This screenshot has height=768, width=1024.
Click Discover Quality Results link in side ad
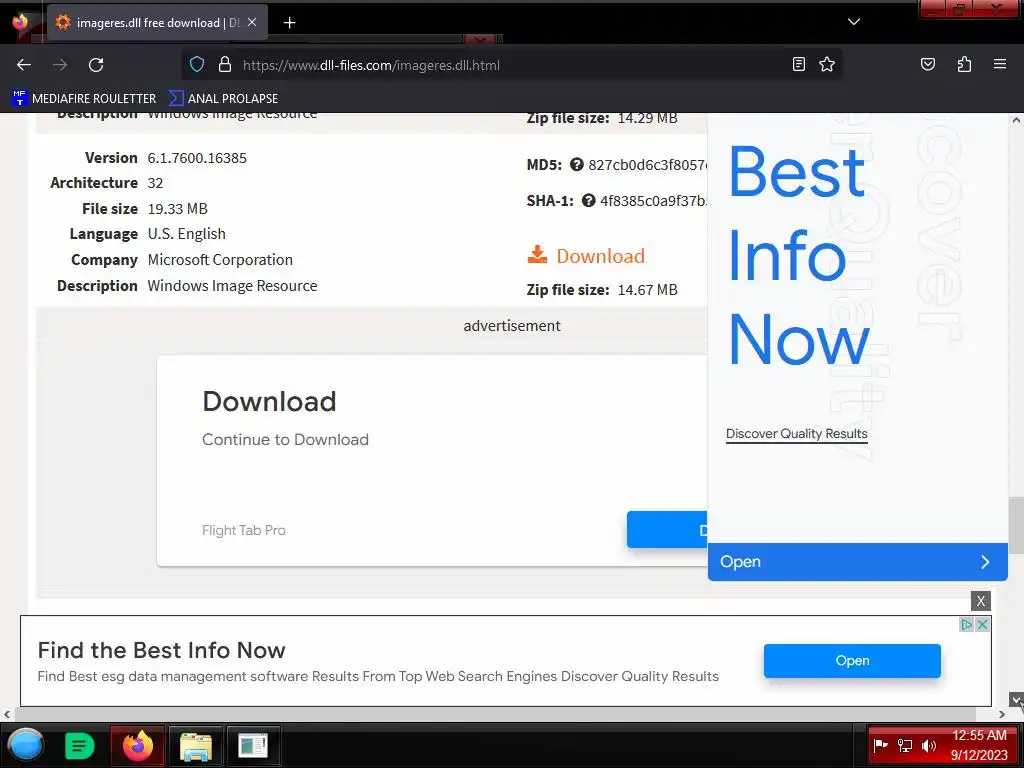click(797, 434)
